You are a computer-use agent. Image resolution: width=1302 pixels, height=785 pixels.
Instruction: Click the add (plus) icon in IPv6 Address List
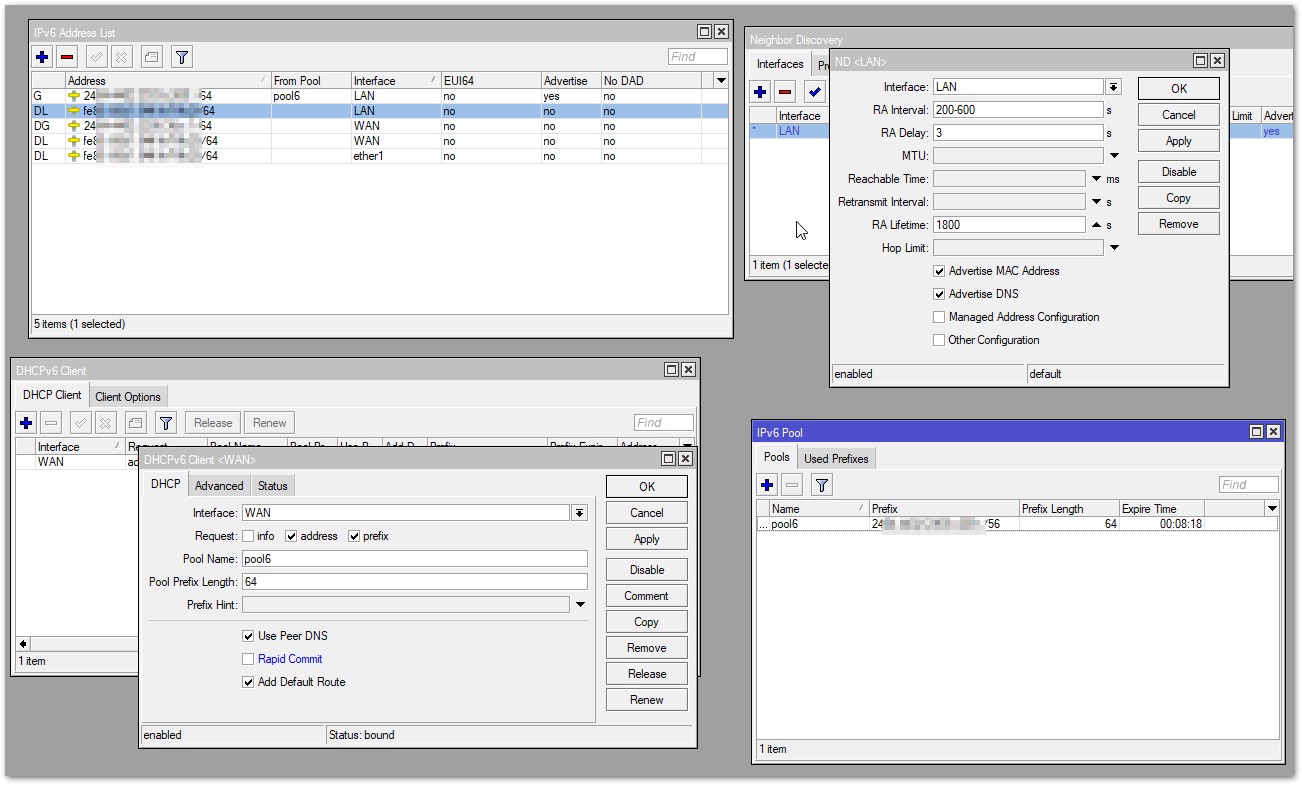tap(42, 57)
